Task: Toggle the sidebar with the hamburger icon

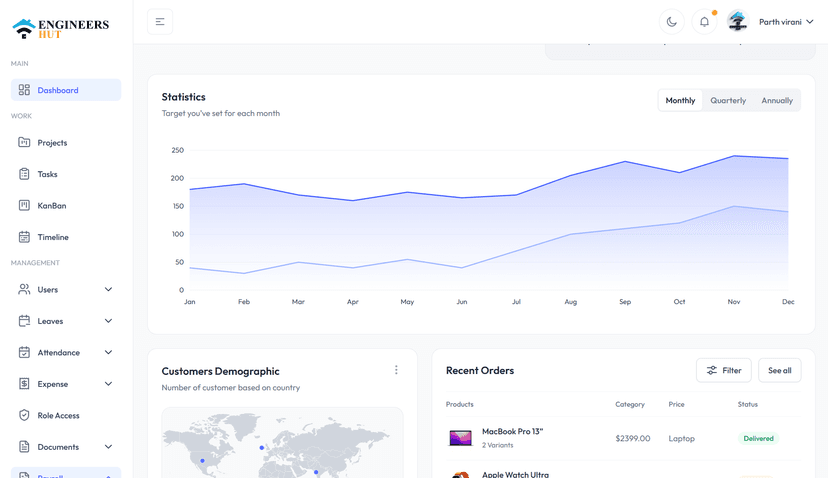Action: (160, 22)
